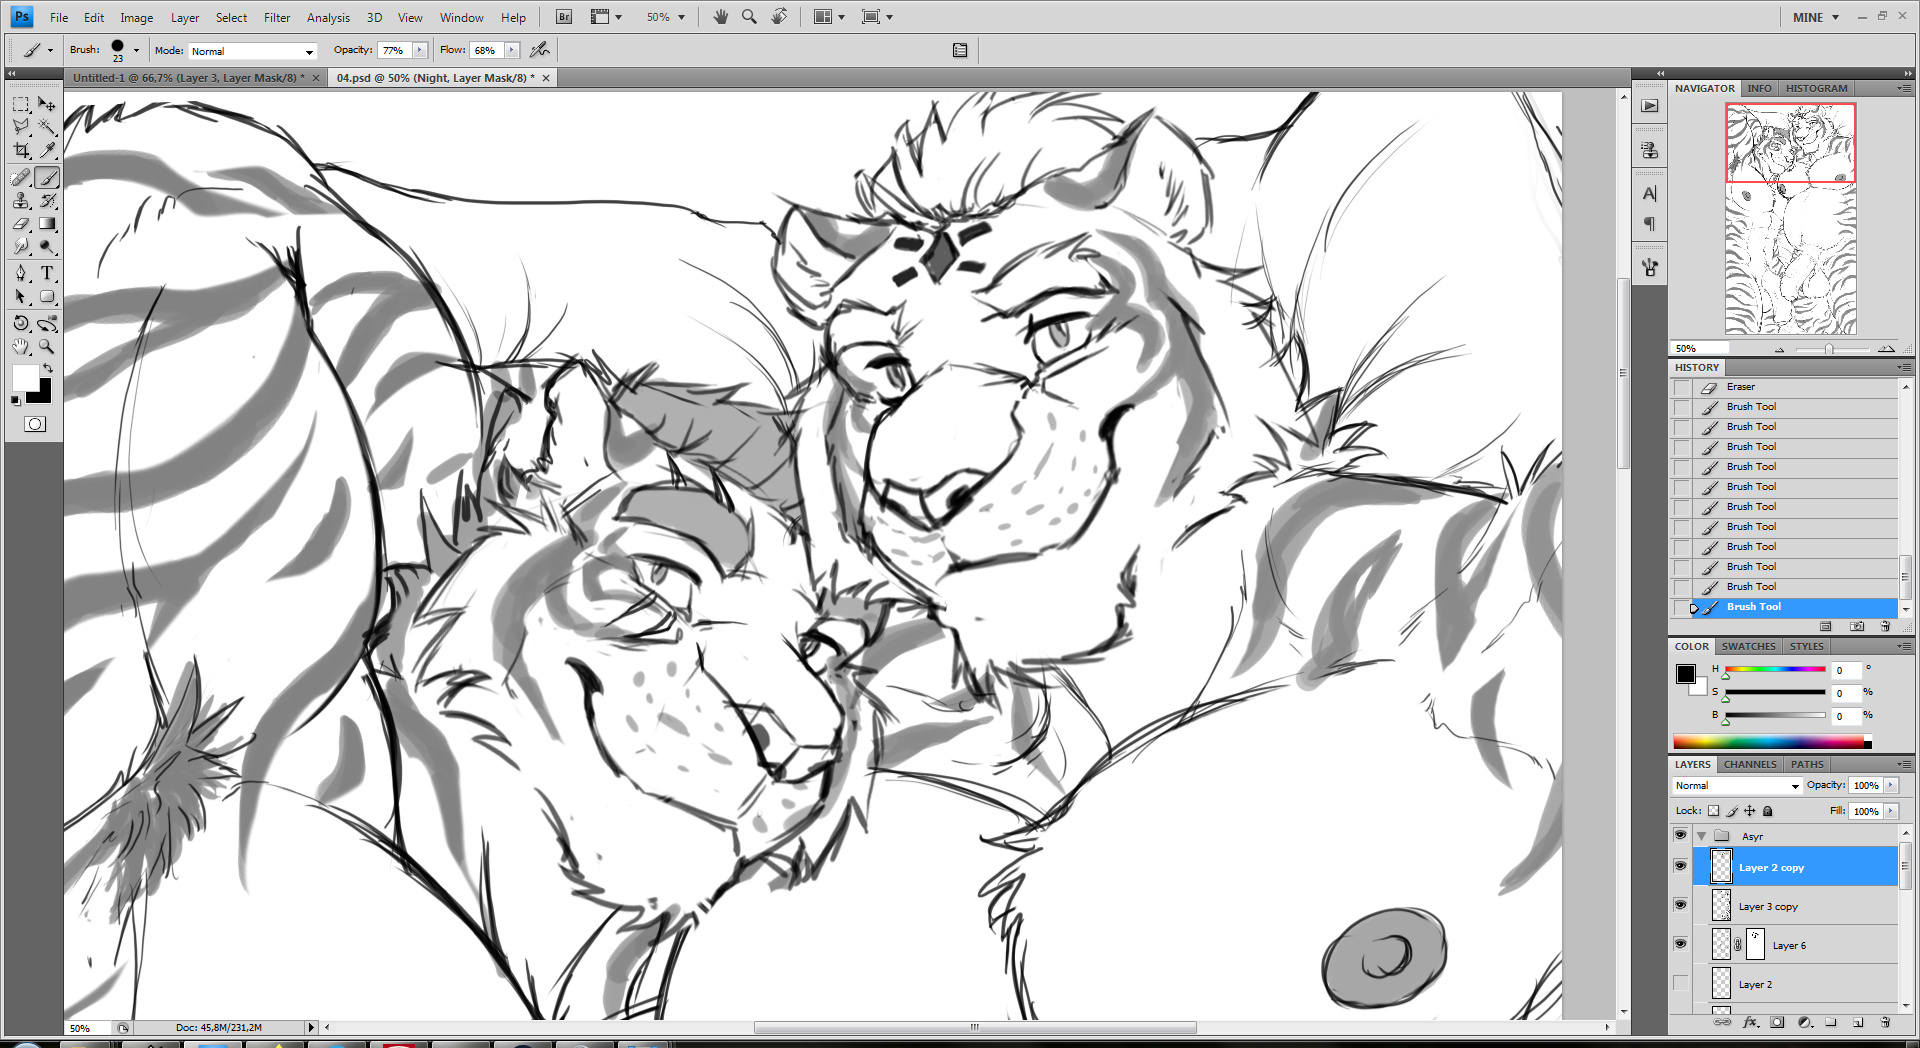
Task: Open the brush Mode dropdown
Action: coord(253,51)
